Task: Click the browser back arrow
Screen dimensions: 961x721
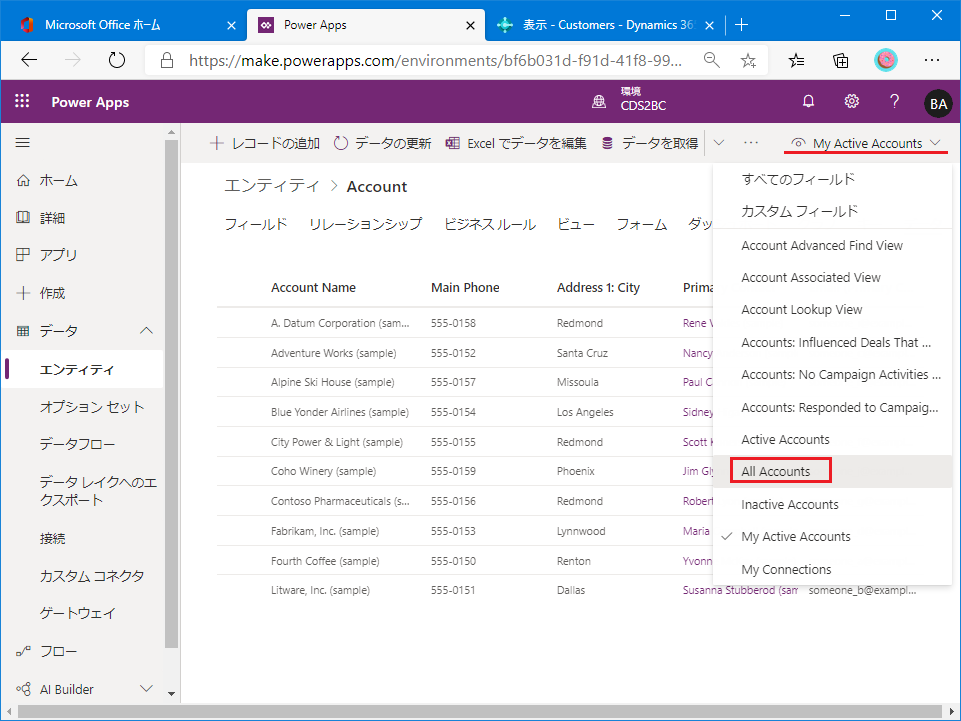Action: [x=29, y=60]
